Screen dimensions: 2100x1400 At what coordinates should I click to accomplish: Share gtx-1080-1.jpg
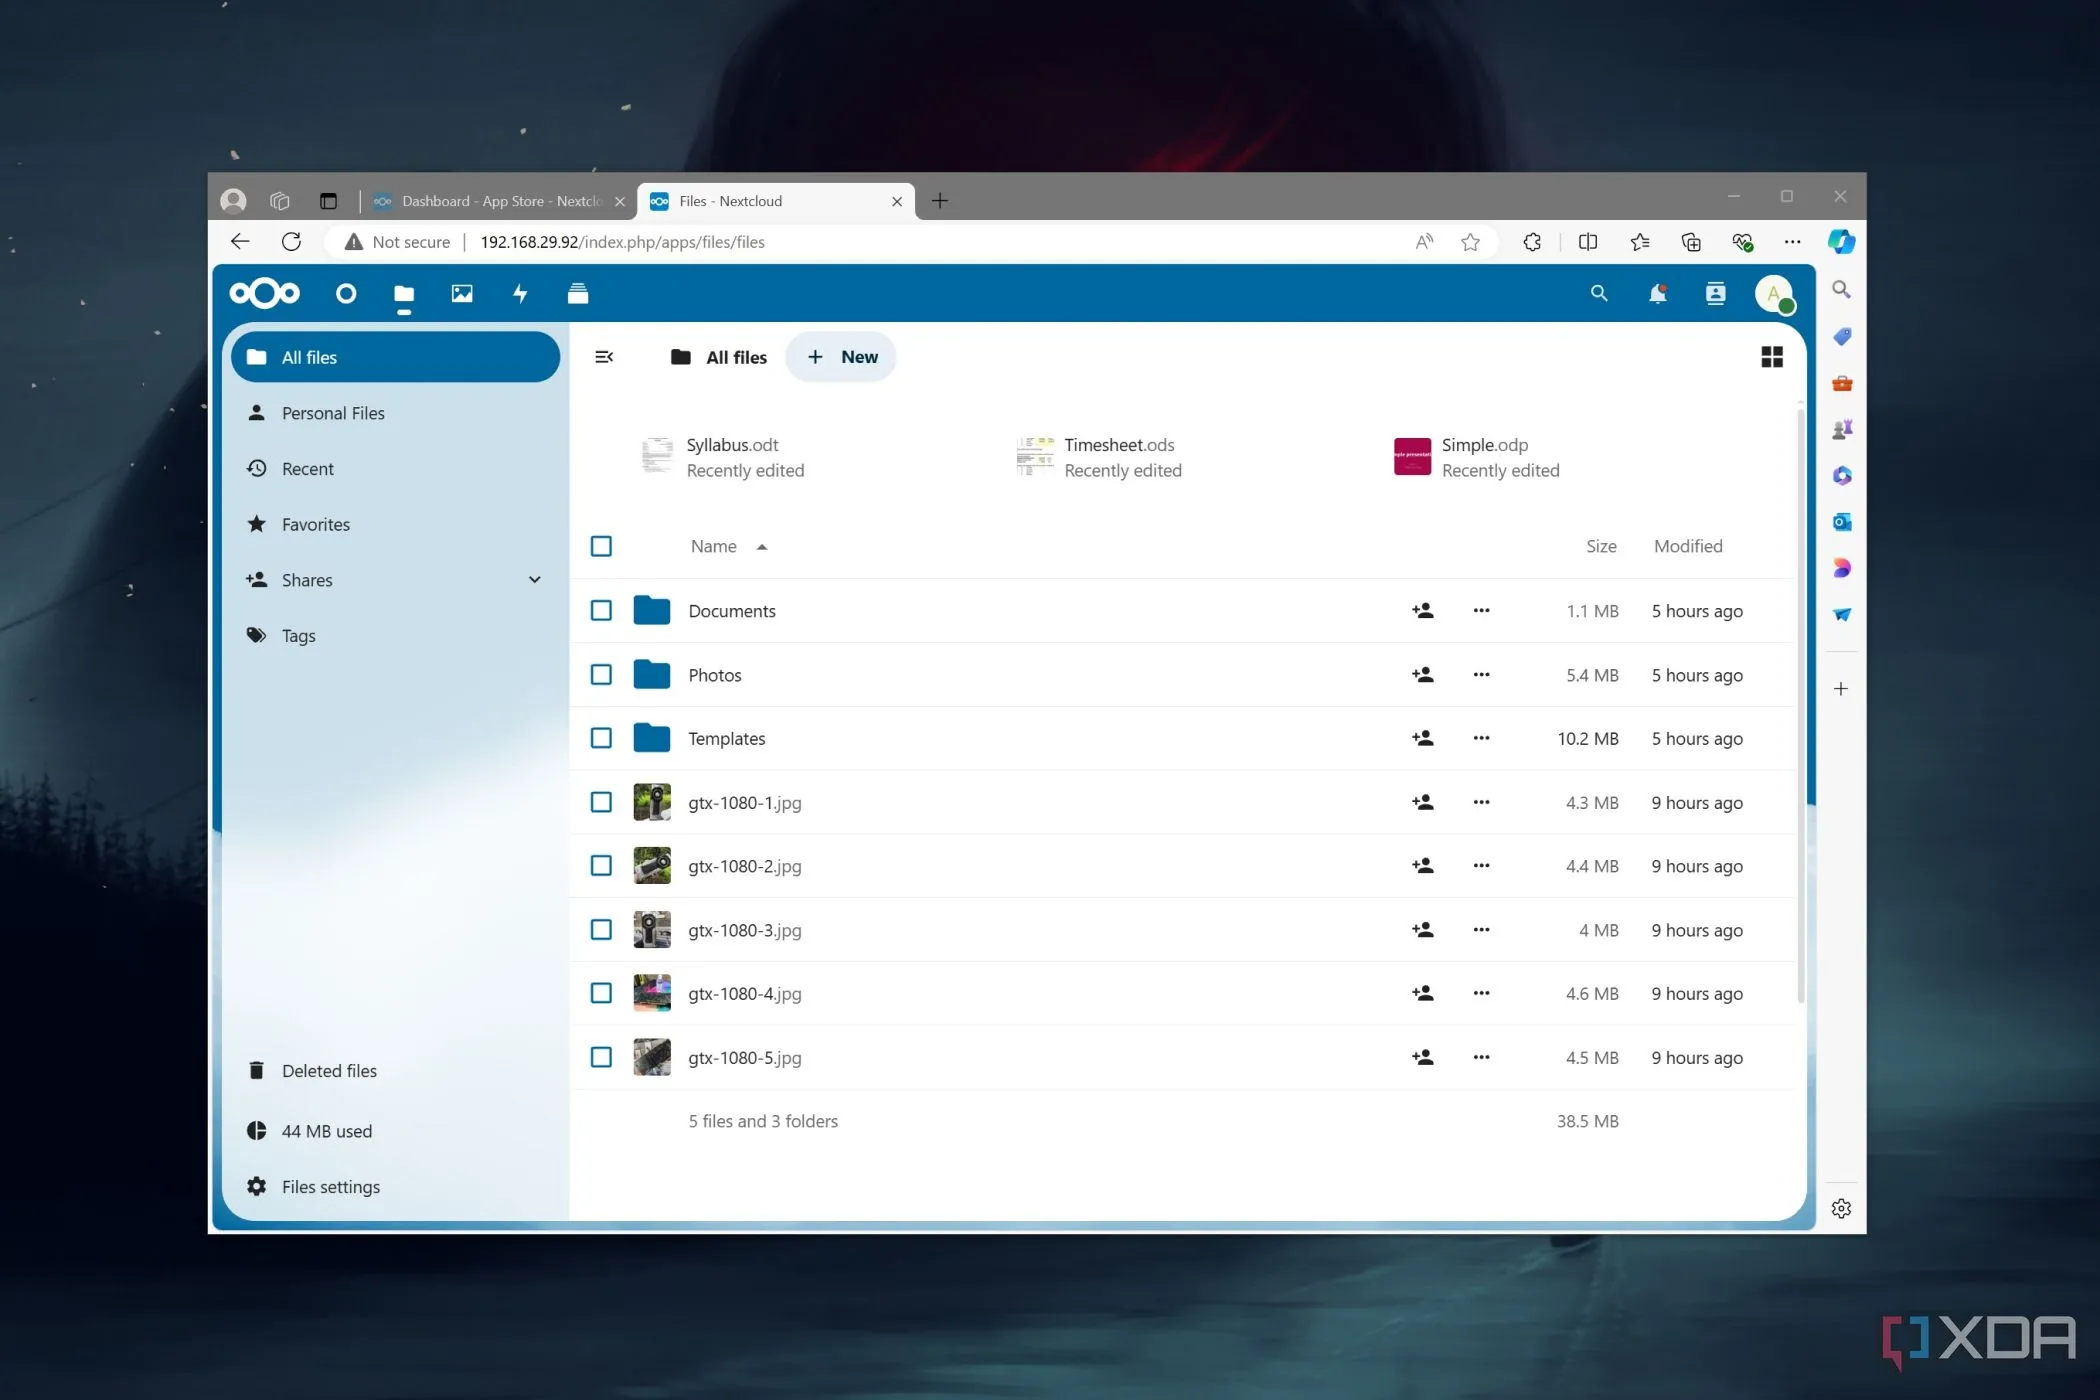click(x=1422, y=802)
